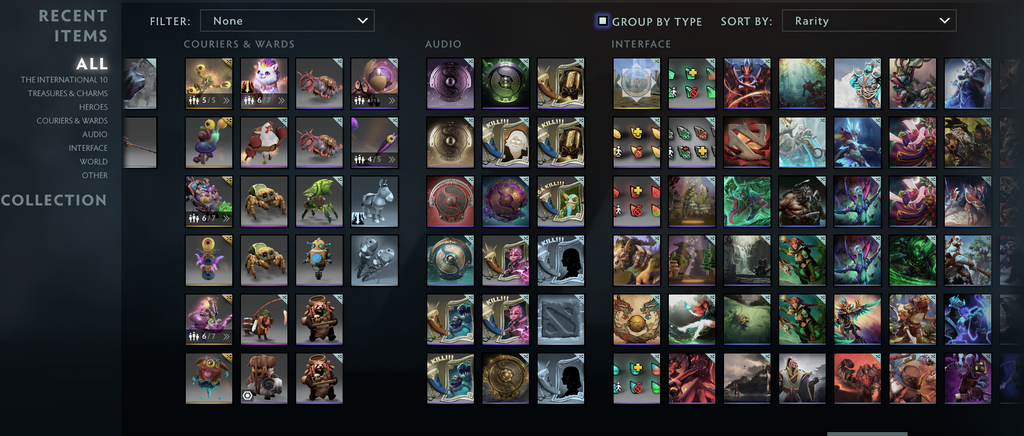
Task: Select the white donkey courier item
Action: (374, 201)
